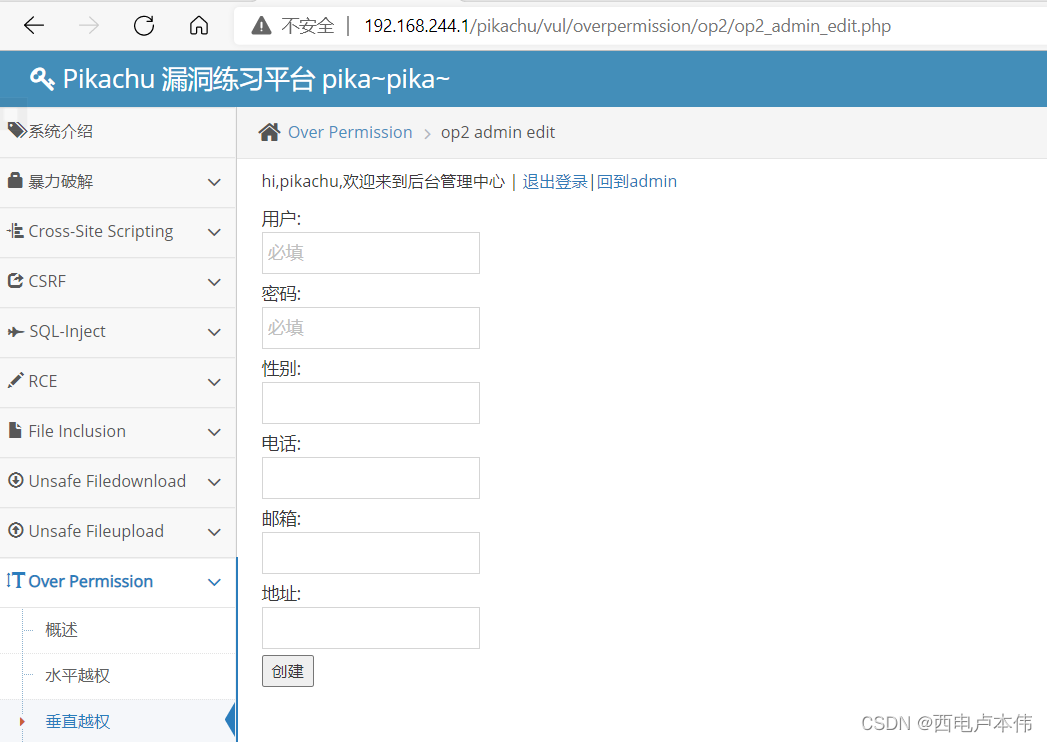Open the 系统介绍 menu item
This screenshot has width=1047, height=742.
point(118,132)
